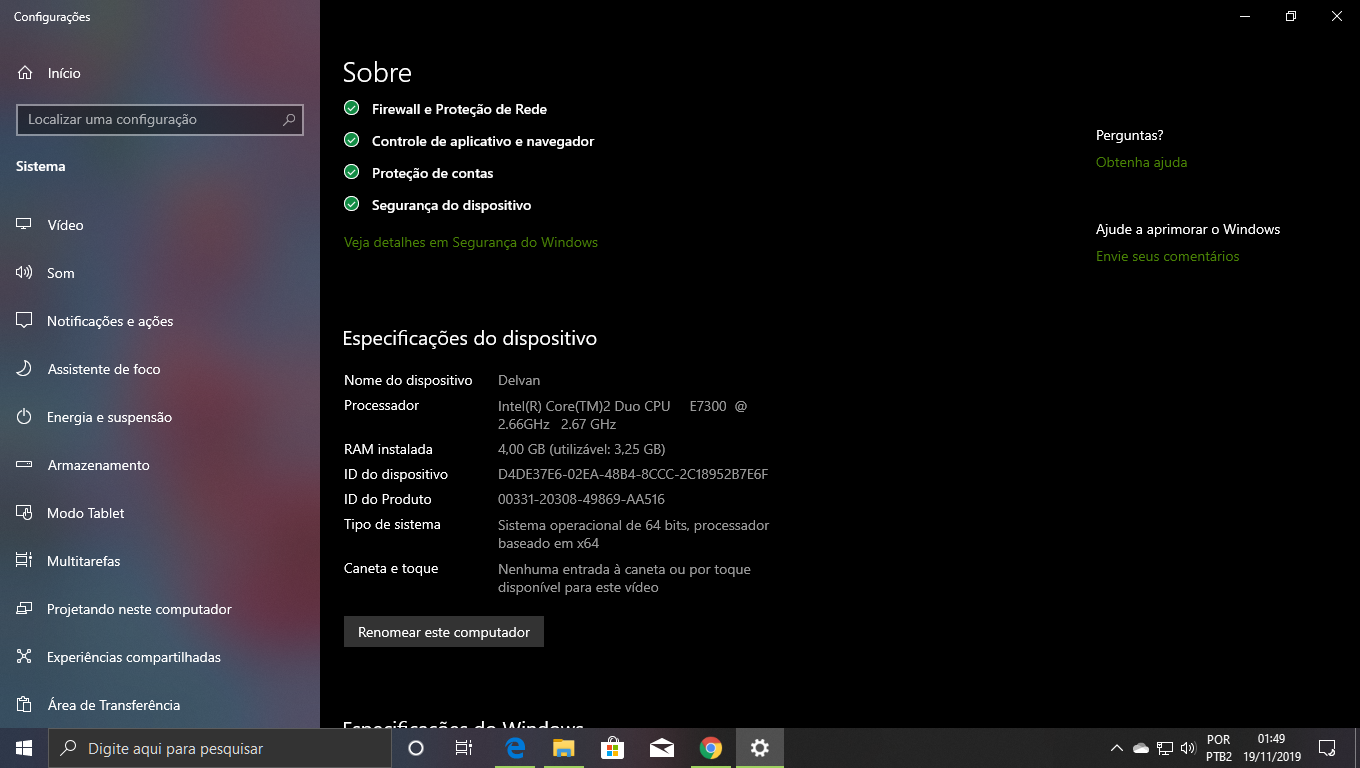This screenshot has height=768, width=1360.
Task: Click green check beside Segurança do dispositivo
Action: tap(351, 204)
